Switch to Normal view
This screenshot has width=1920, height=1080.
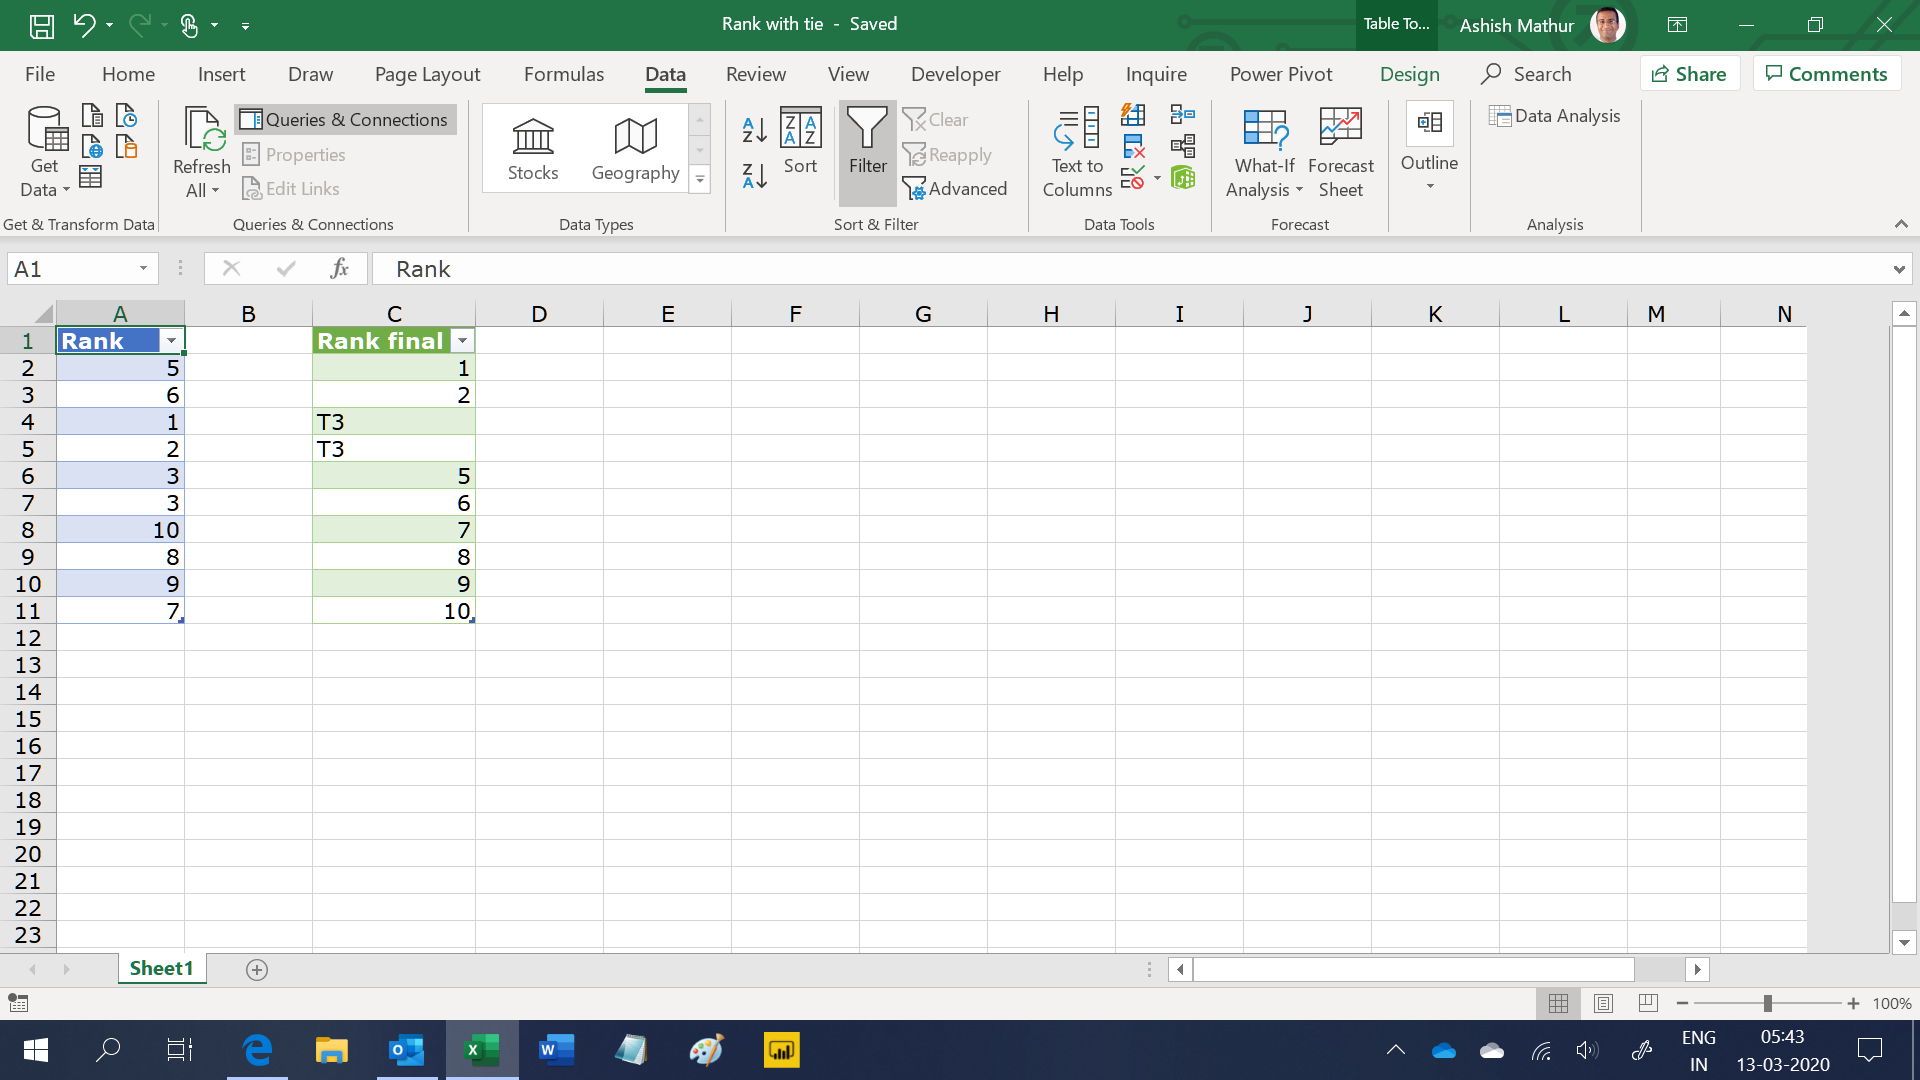coord(1558,1003)
